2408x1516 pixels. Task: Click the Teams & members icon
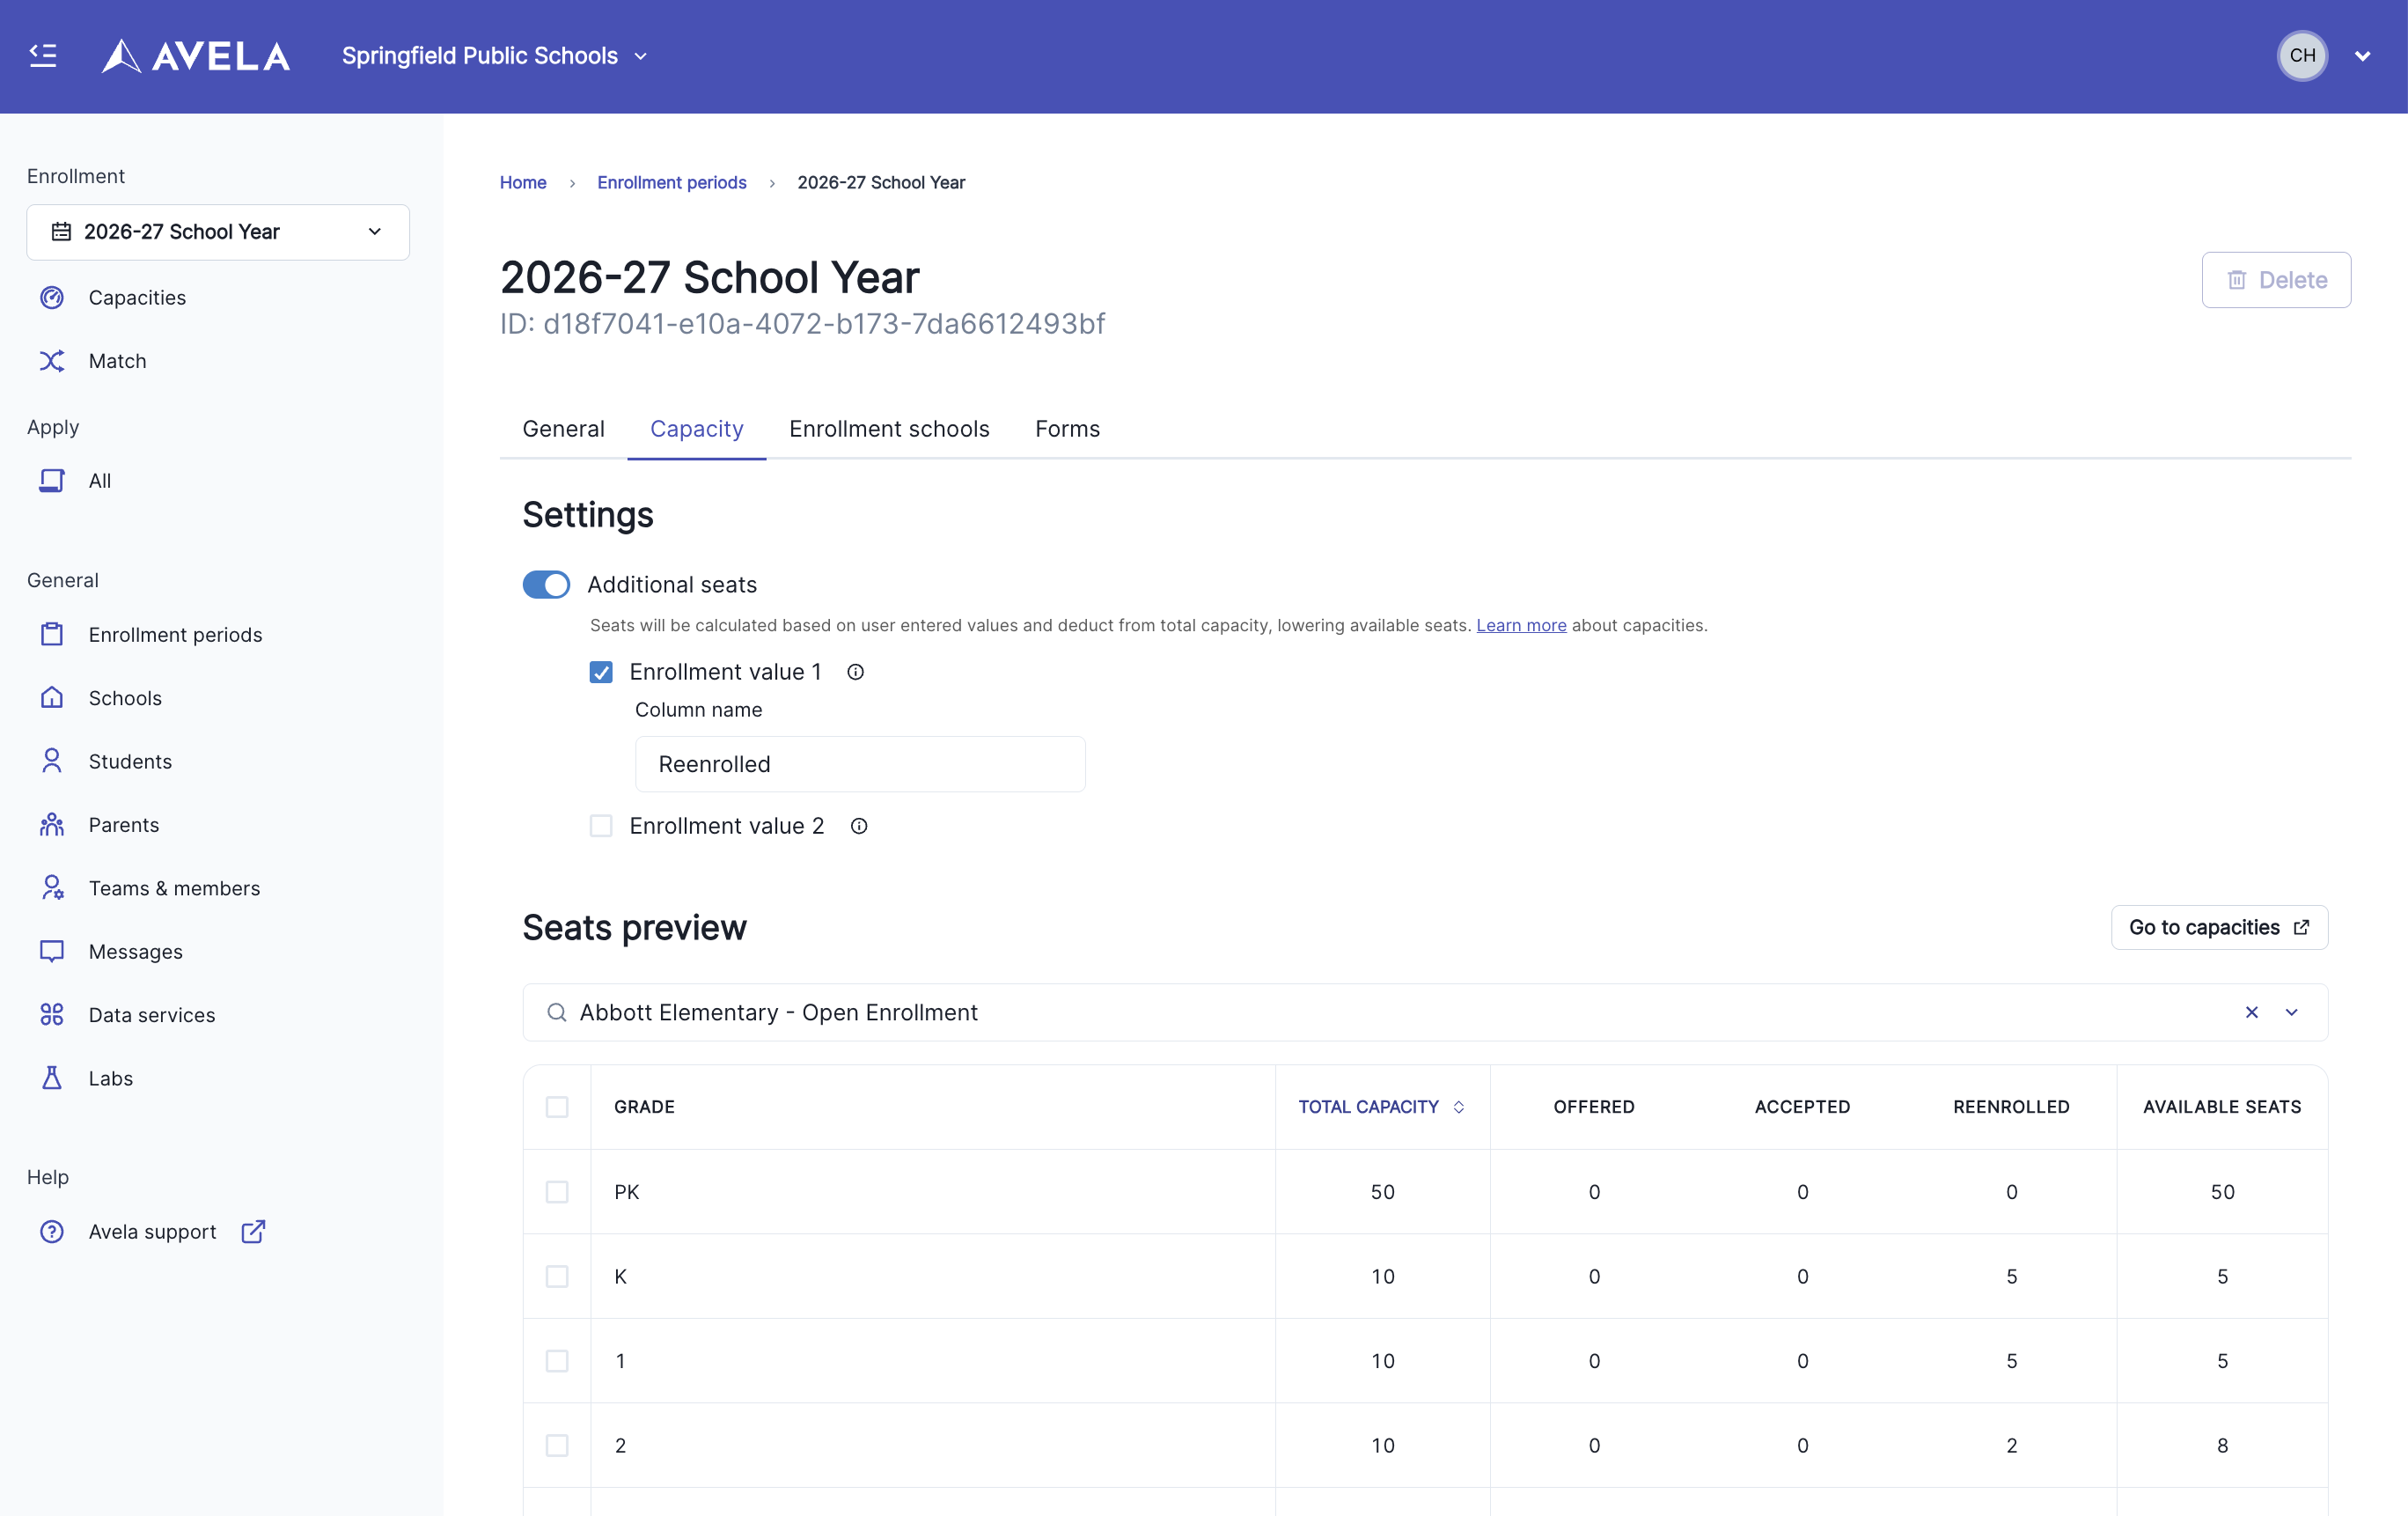click(x=52, y=888)
